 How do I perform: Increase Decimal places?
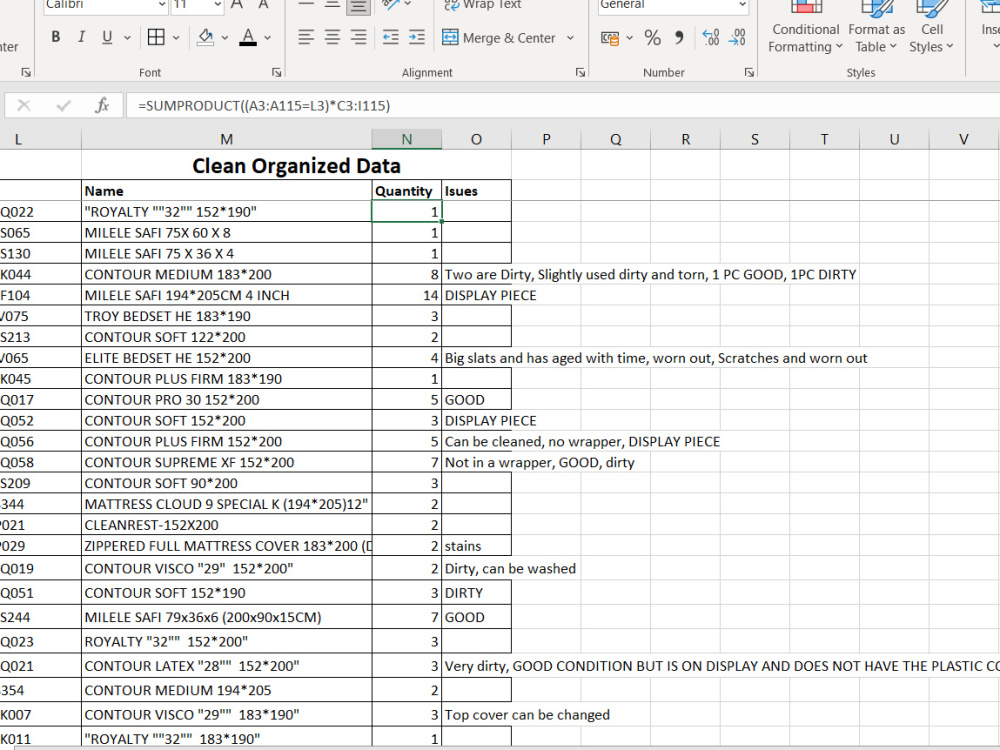(x=710, y=38)
